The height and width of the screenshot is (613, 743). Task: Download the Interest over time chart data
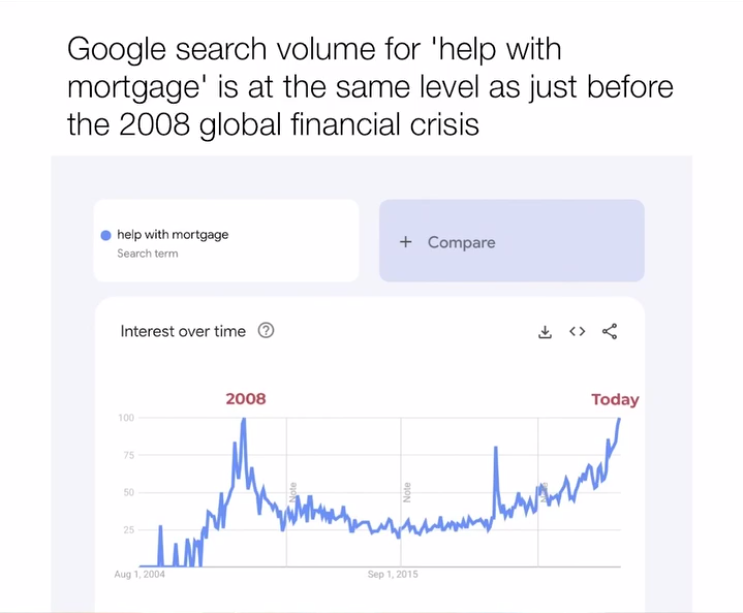coord(545,332)
